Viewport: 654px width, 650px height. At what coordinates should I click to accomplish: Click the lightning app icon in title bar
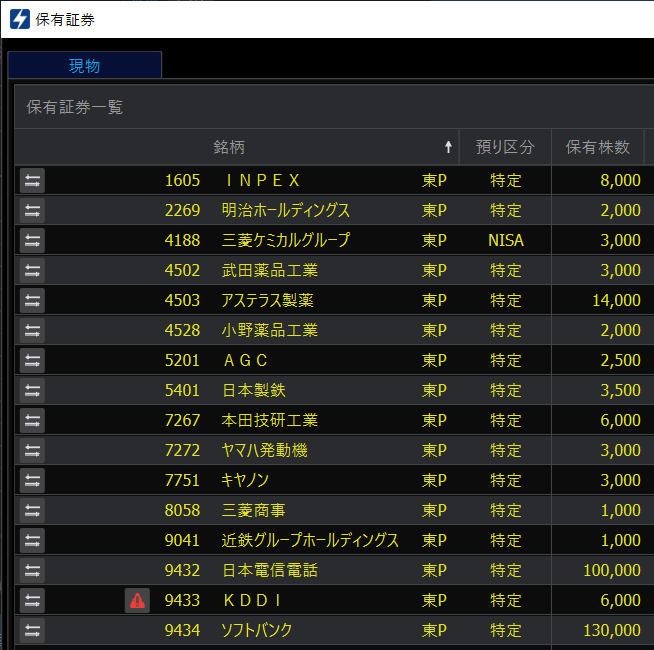pyautogui.click(x=20, y=19)
